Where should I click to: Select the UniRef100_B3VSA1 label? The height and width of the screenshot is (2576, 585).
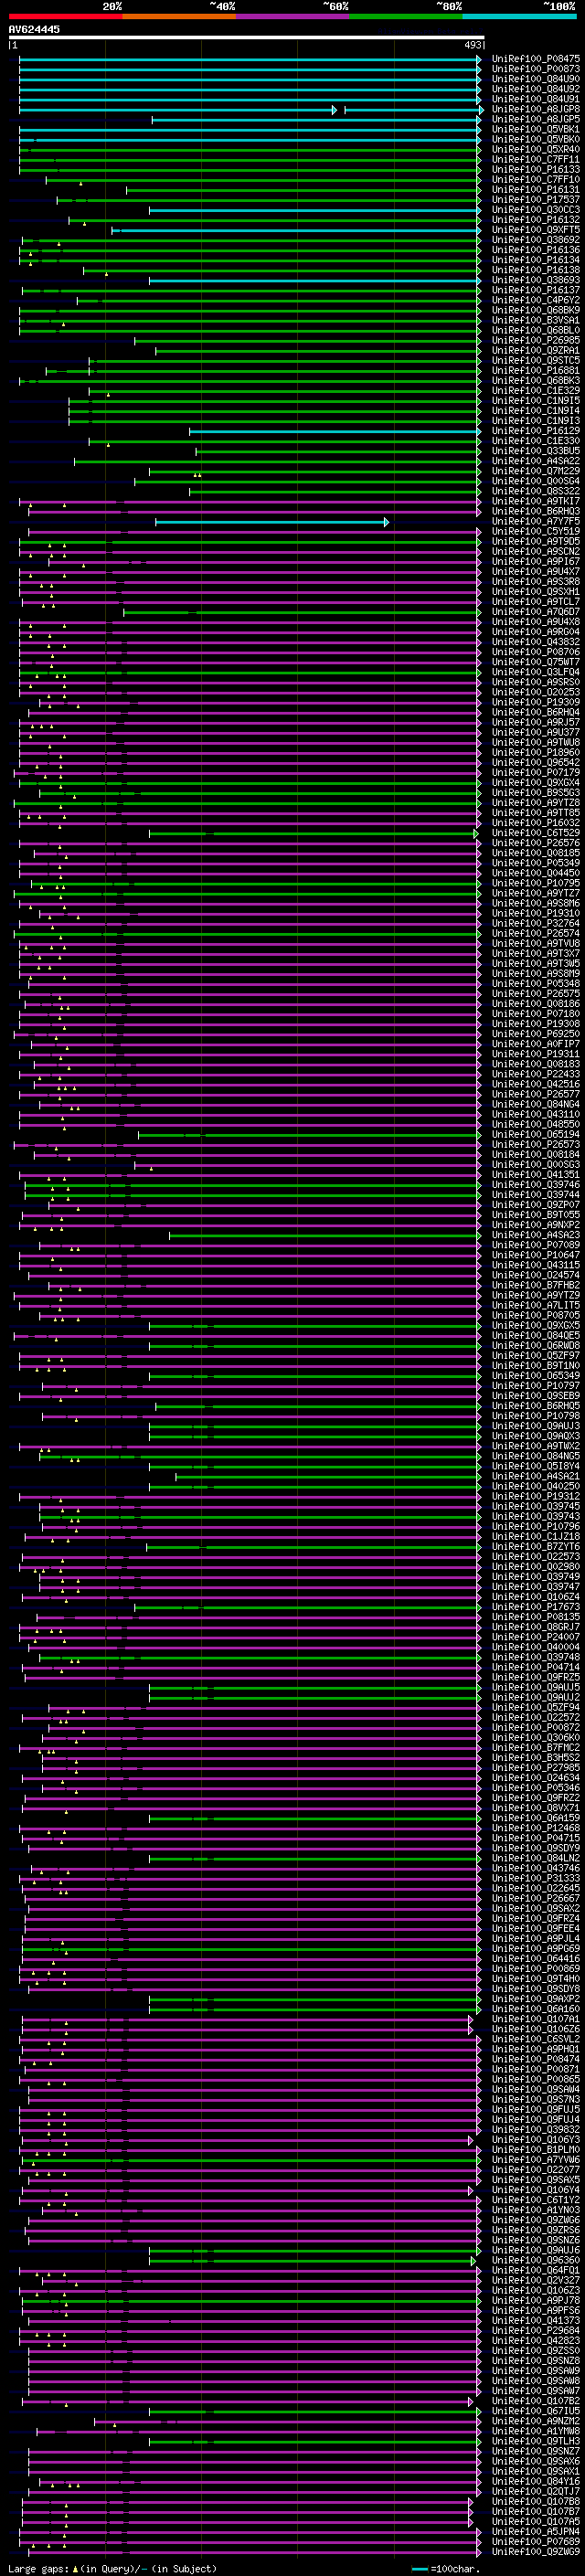click(536, 320)
